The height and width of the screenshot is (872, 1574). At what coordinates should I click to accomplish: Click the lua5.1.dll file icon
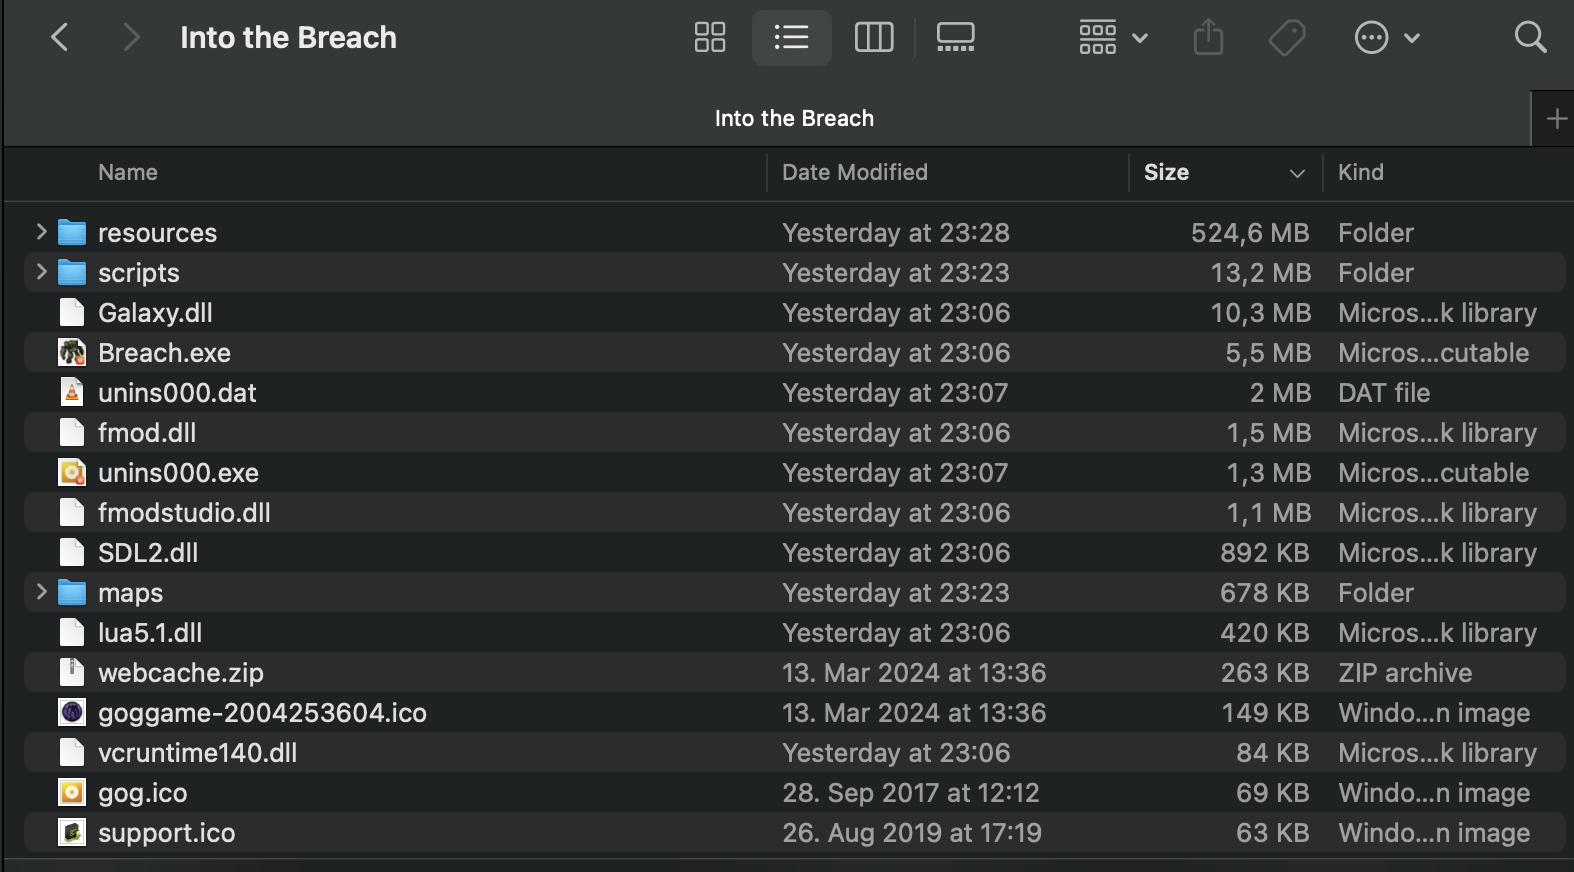coord(72,632)
